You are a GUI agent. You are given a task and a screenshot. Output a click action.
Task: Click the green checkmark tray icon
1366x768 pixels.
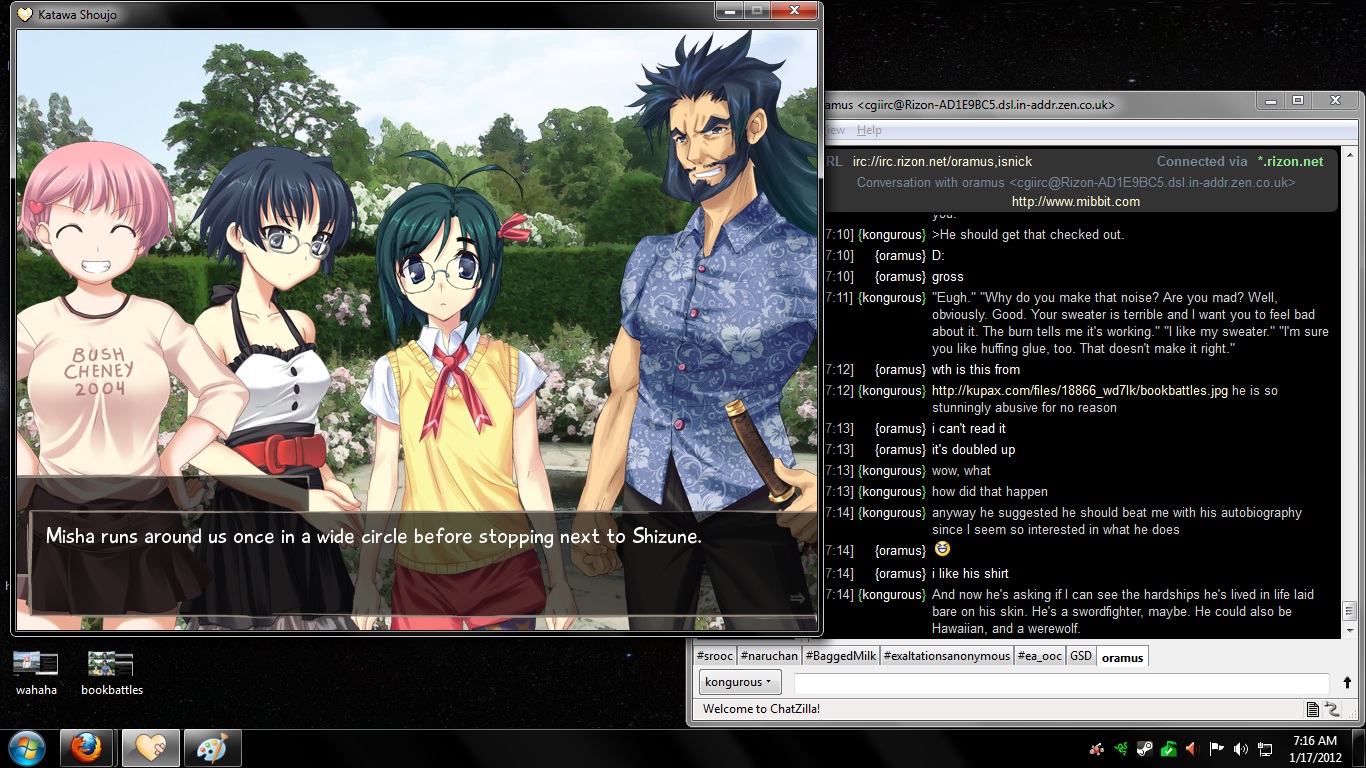(x=1167, y=748)
